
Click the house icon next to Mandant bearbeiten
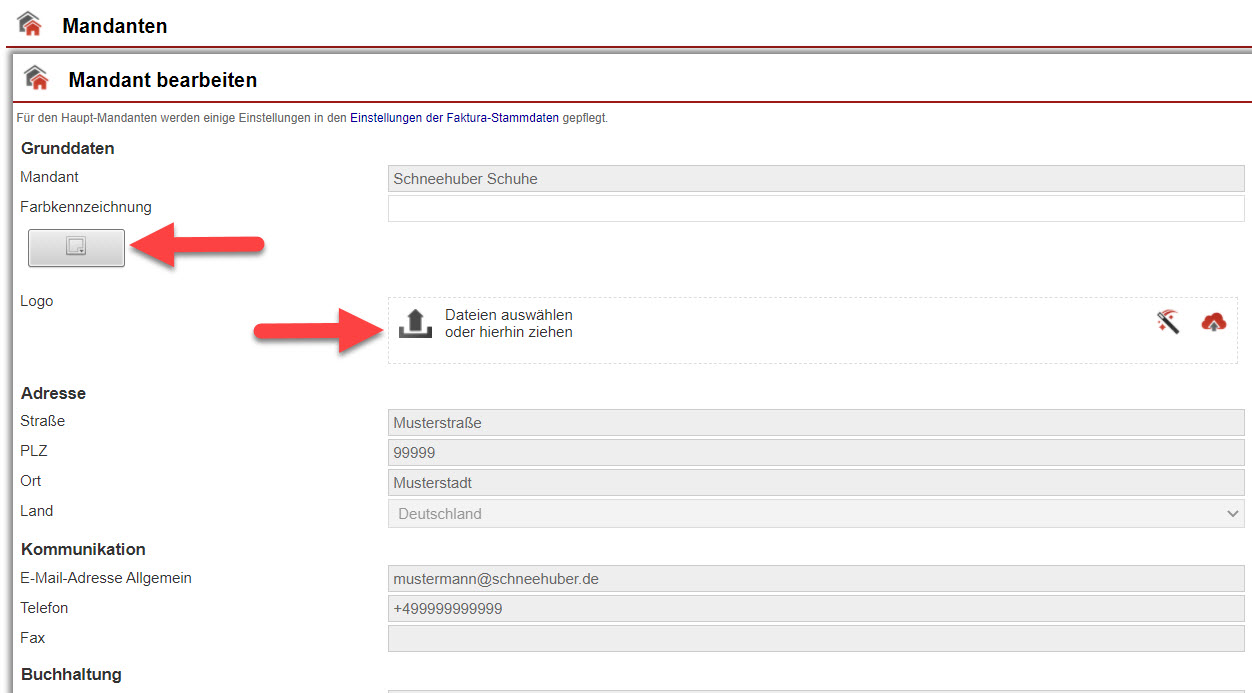click(37, 78)
